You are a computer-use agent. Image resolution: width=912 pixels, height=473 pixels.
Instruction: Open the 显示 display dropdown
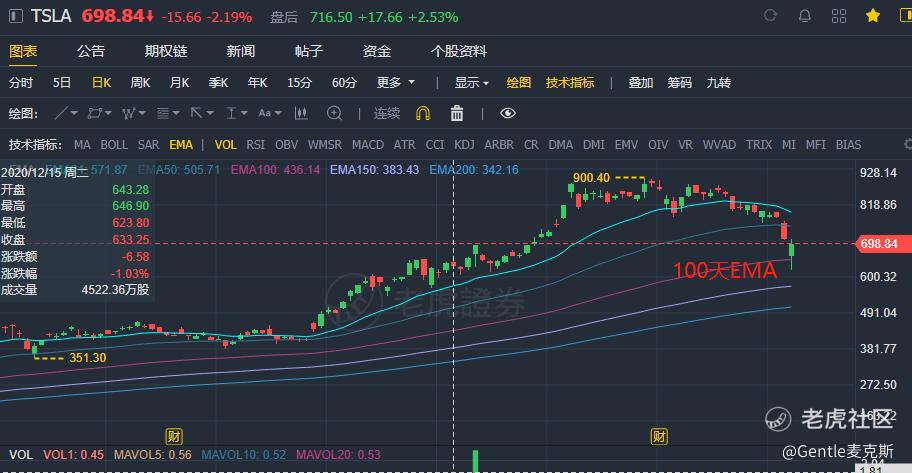[472, 83]
